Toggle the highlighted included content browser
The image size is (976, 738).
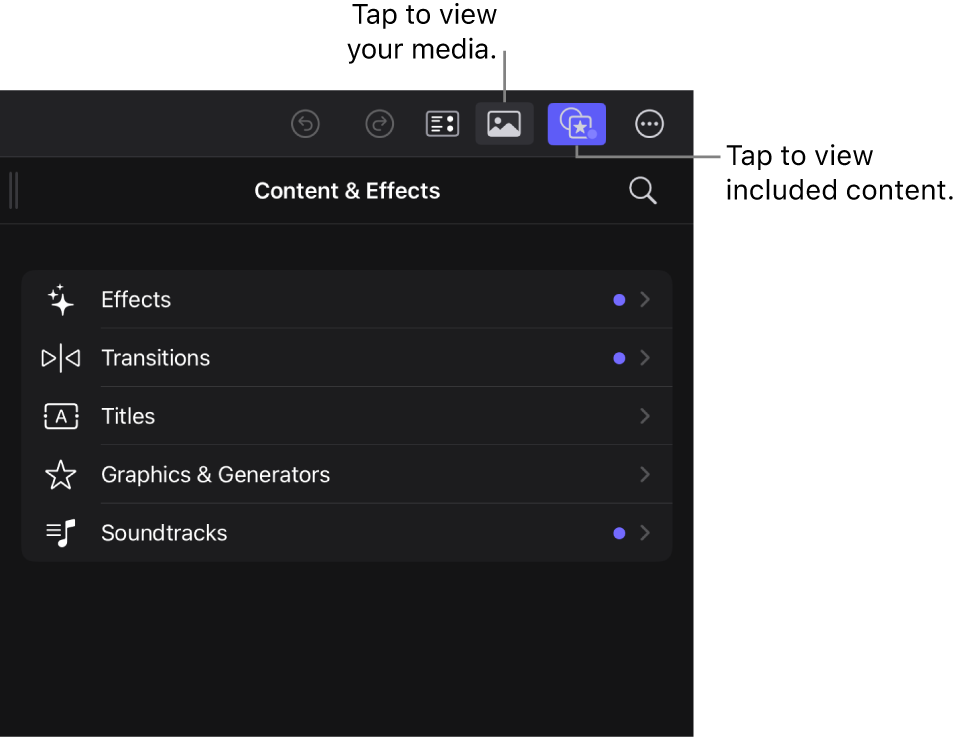click(x=577, y=123)
